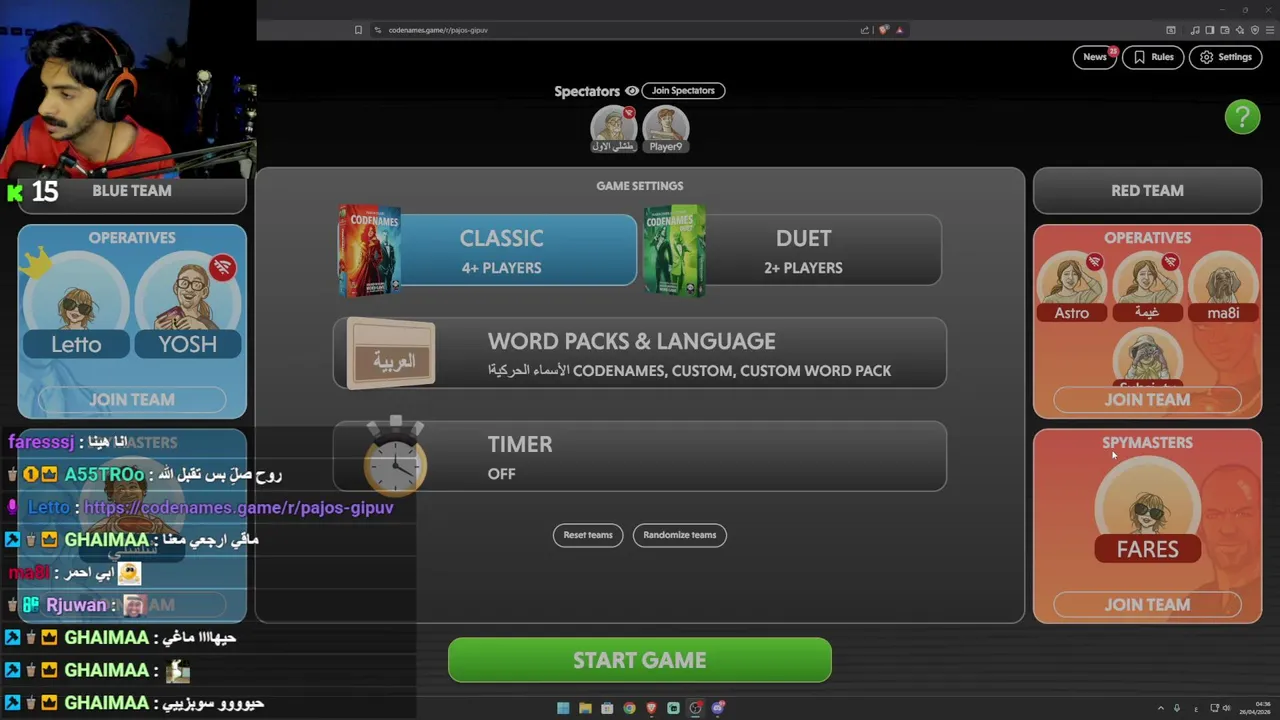Select spectator avatar Player9

[x=666, y=128]
